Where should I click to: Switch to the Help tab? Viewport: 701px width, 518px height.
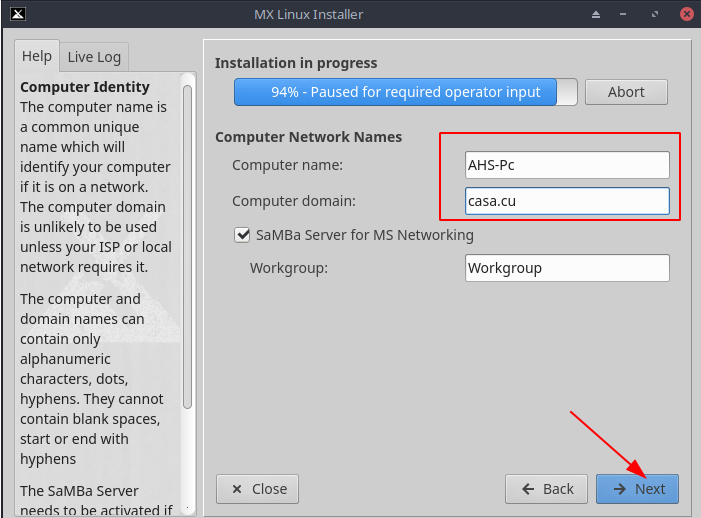37,56
